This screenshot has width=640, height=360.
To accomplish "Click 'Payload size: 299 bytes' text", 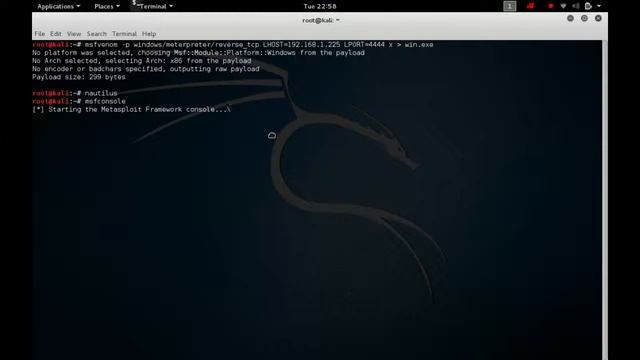I will (x=79, y=77).
